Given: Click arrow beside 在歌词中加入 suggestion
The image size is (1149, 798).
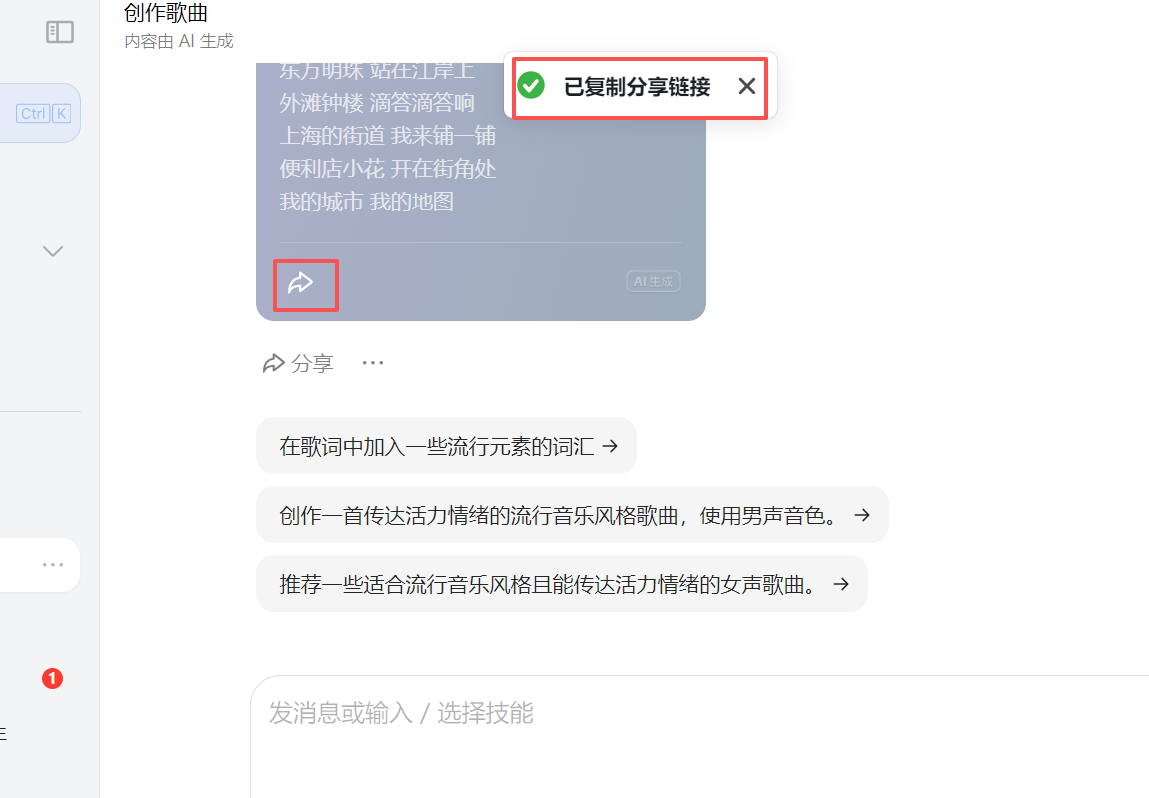Looking at the screenshot, I should (x=610, y=446).
